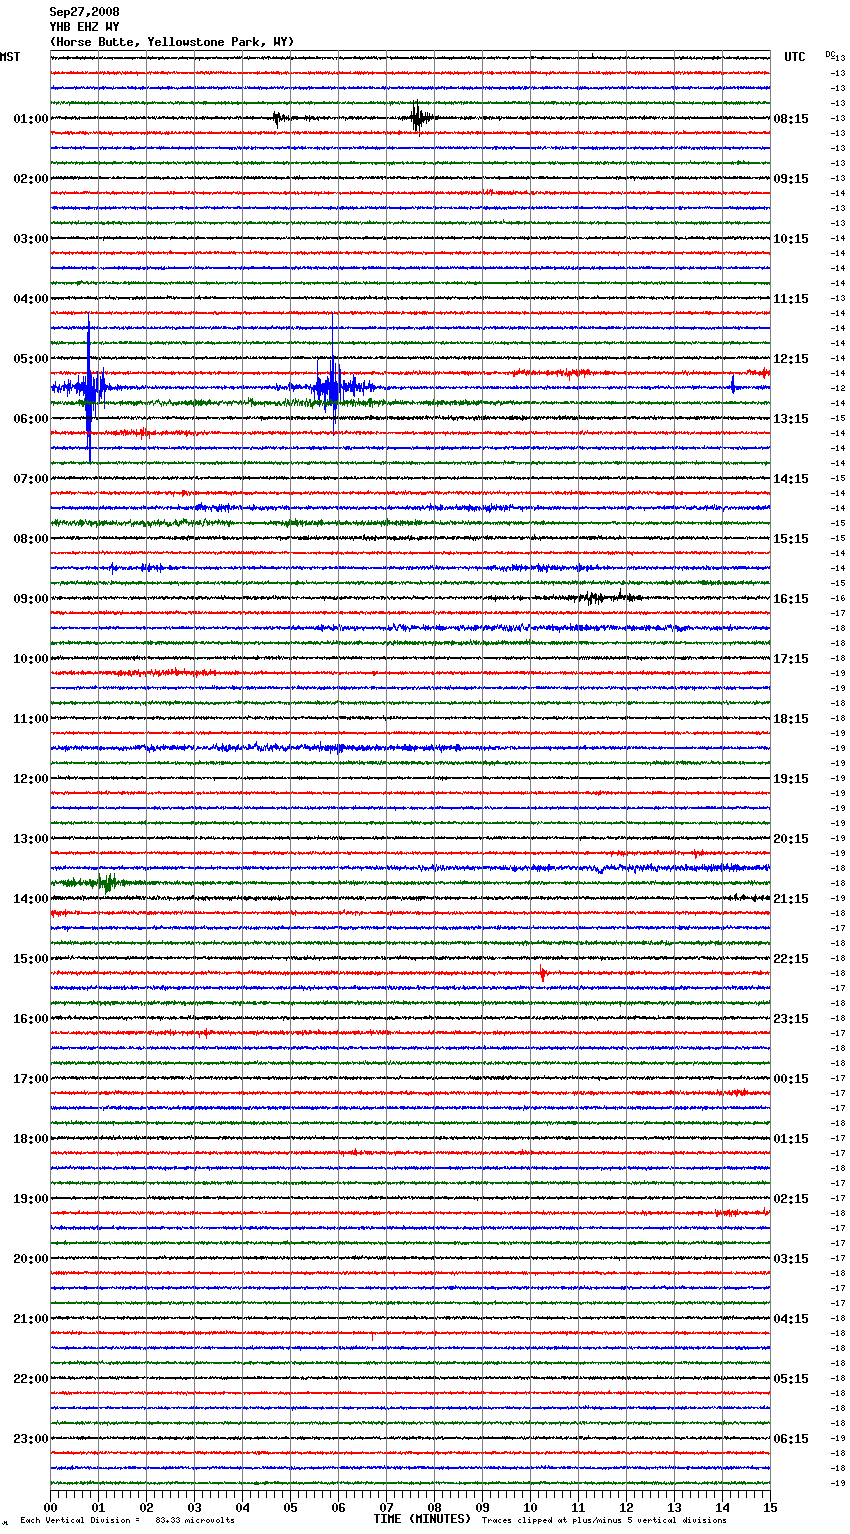Click the 11:15 UTC time label
The height and width of the screenshot is (1534, 850).
pyautogui.click(x=791, y=299)
